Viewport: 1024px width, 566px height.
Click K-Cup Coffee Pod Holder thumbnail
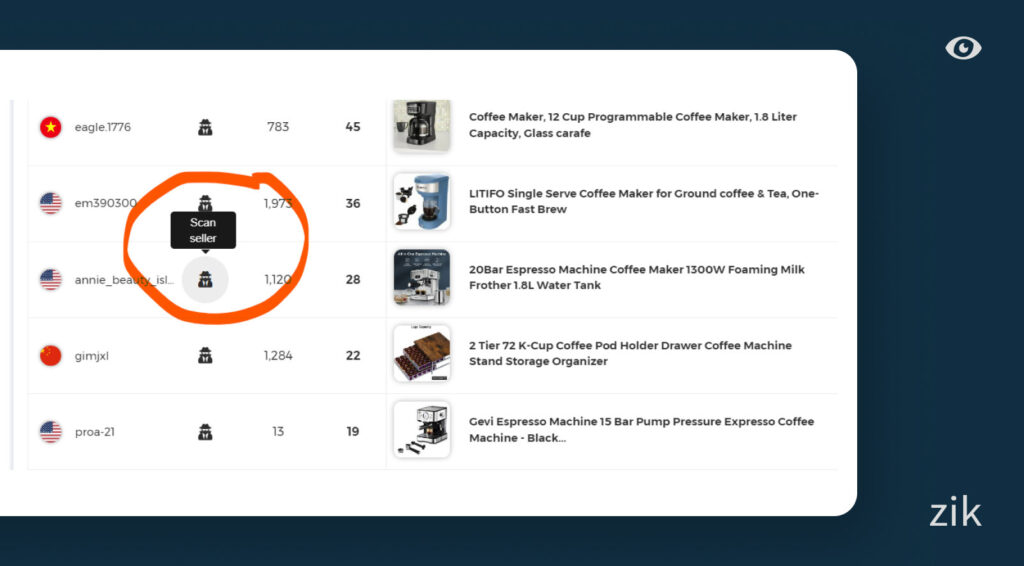pyautogui.click(x=421, y=354)
